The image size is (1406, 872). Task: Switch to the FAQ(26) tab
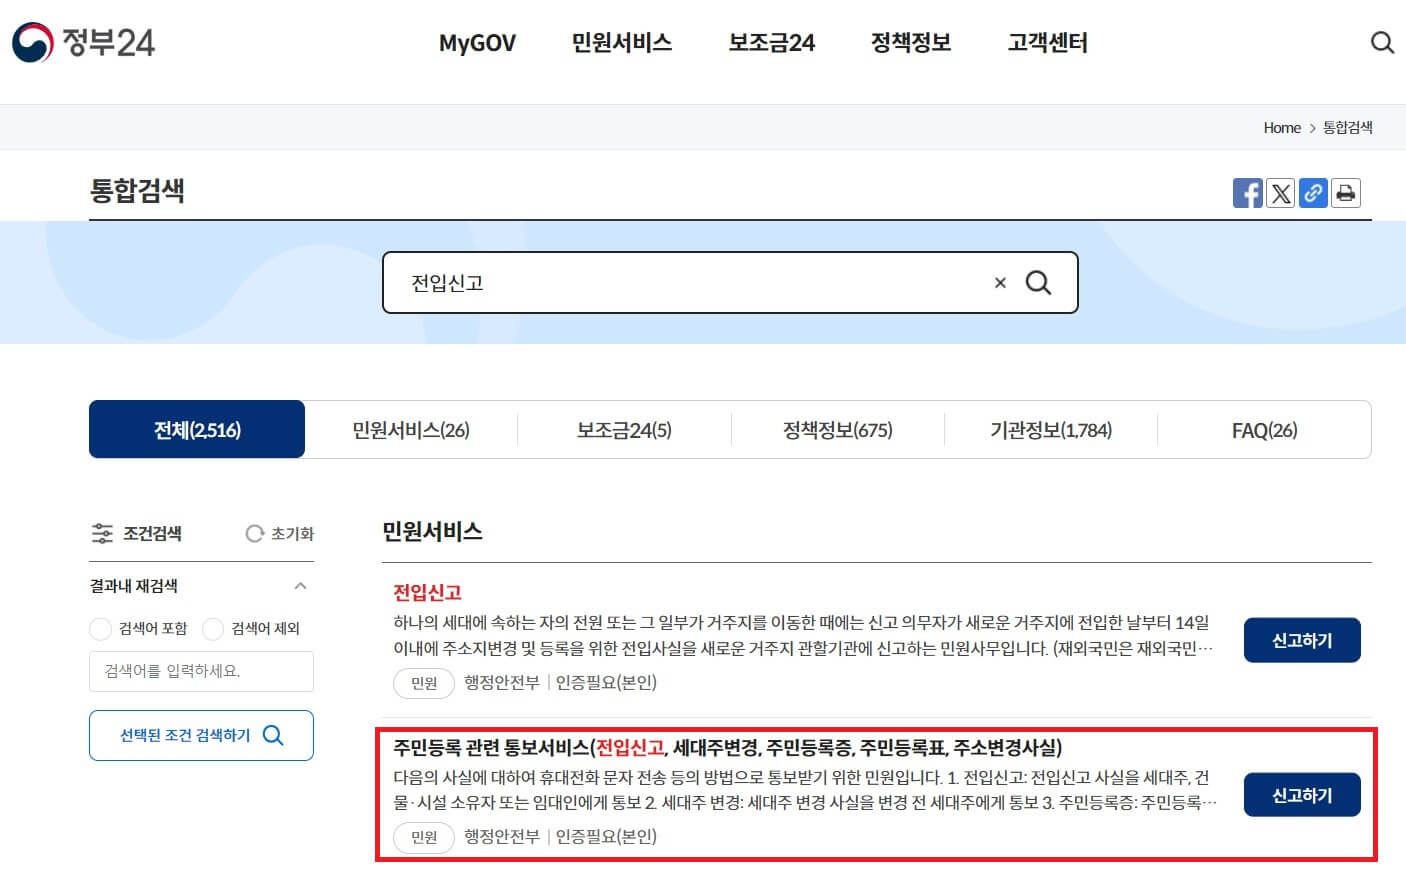point(1263,430)
